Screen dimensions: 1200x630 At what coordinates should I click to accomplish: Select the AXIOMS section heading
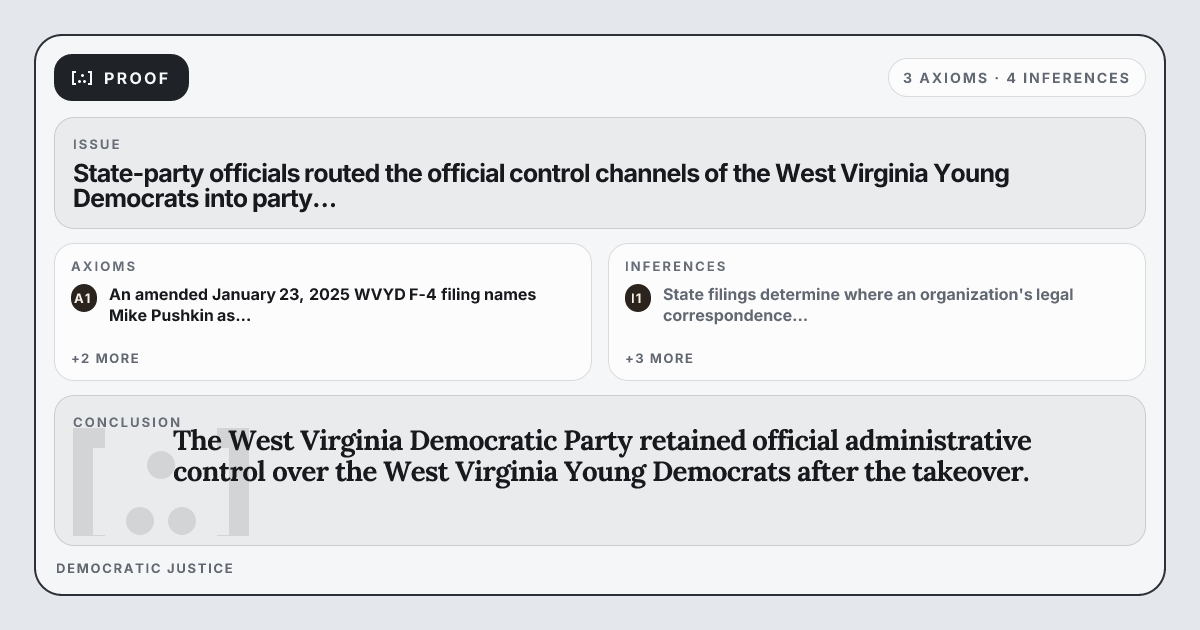[104, 266]
